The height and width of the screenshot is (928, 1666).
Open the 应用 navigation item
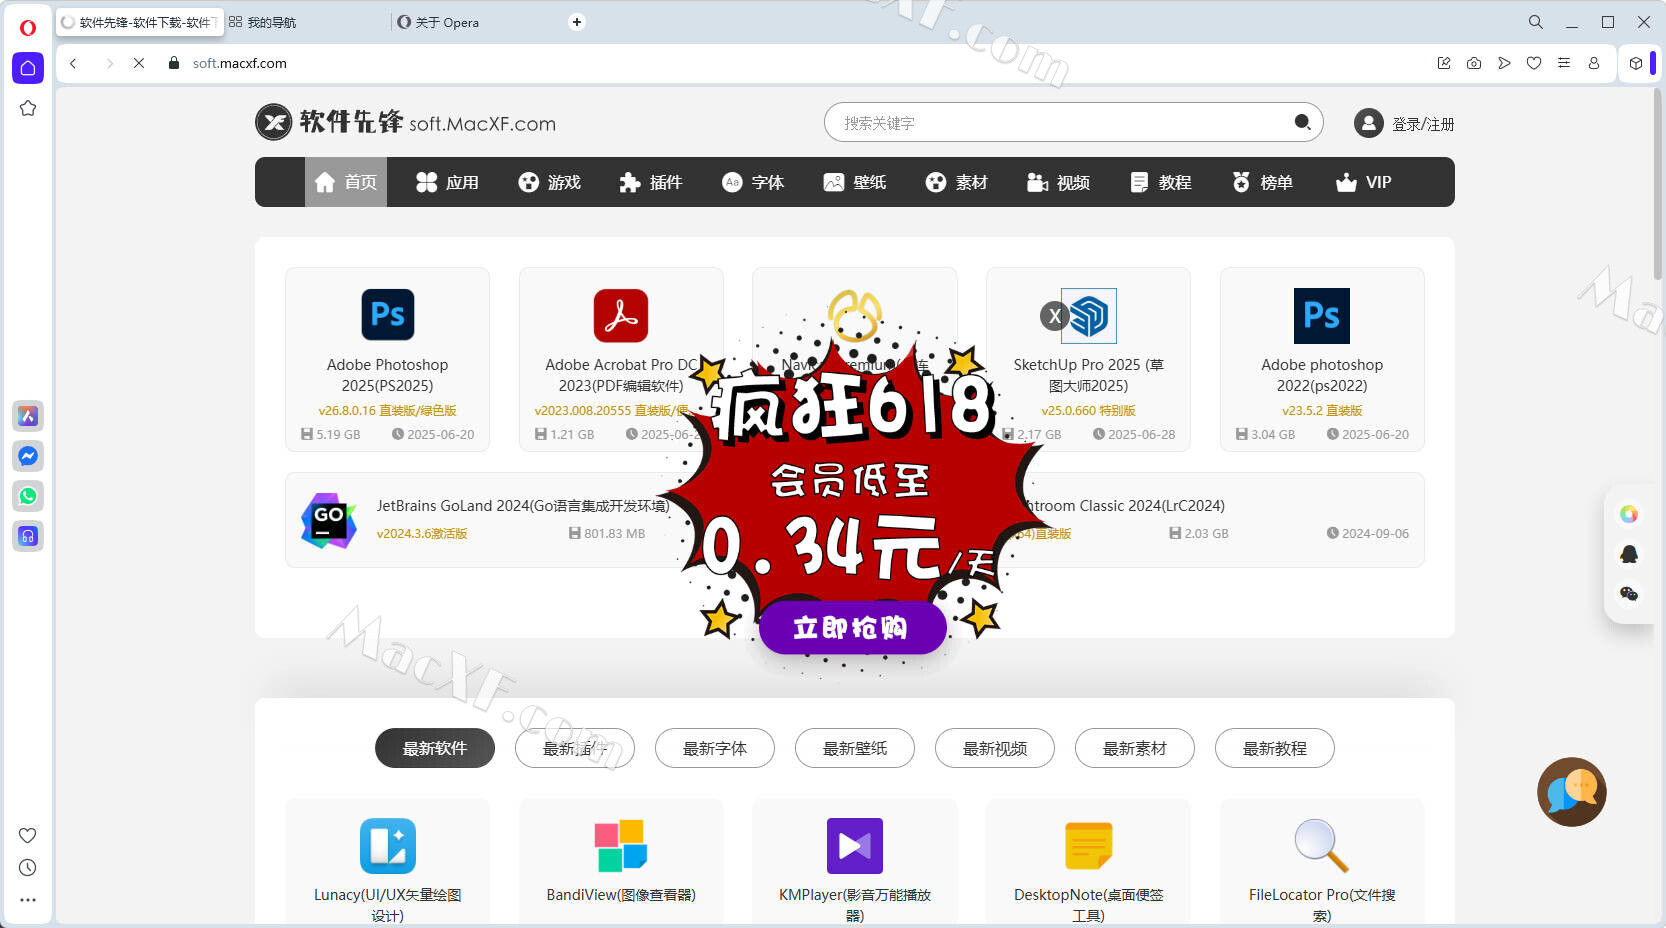click(x=447, y=182)
